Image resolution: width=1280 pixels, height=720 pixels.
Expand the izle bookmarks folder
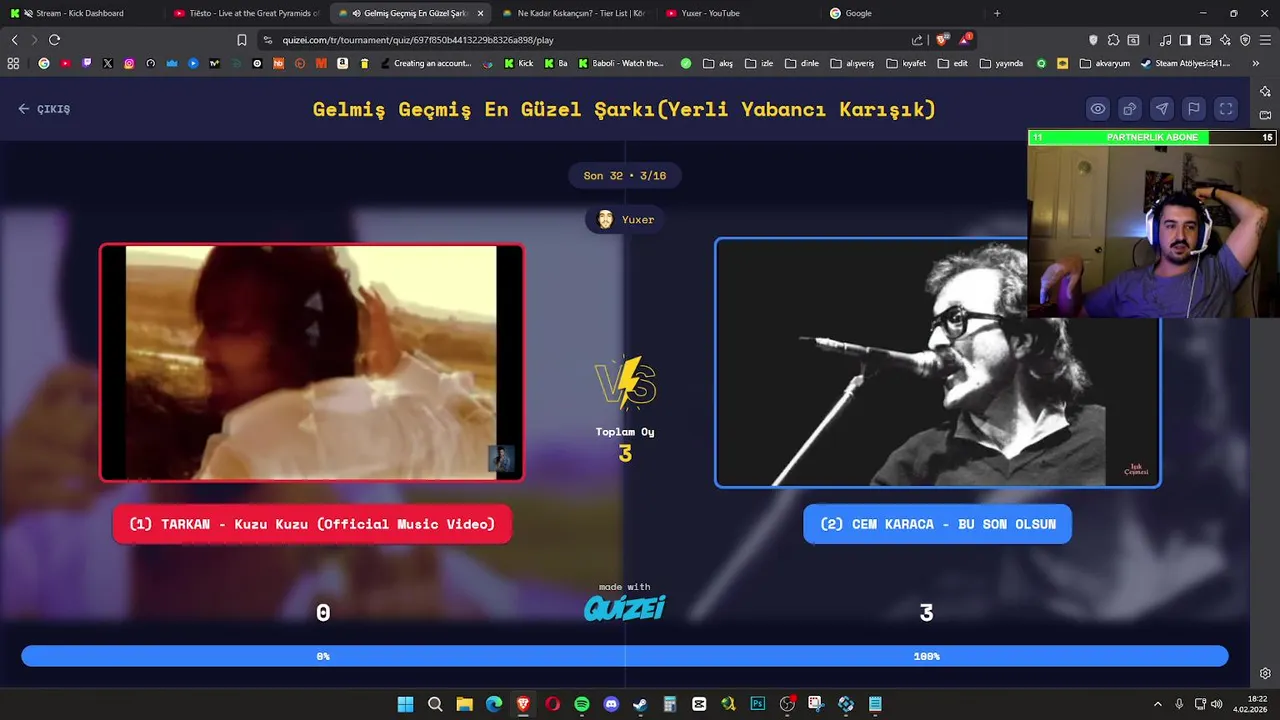[759, 63]
